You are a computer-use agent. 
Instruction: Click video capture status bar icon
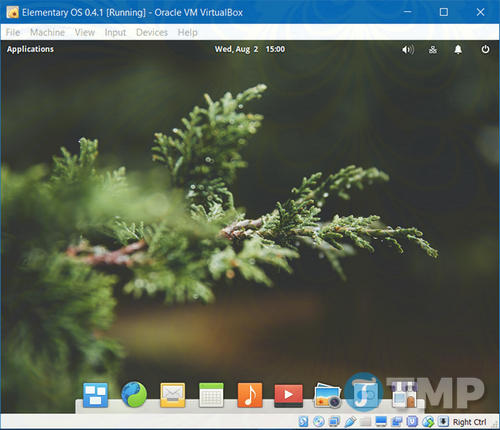396,422
